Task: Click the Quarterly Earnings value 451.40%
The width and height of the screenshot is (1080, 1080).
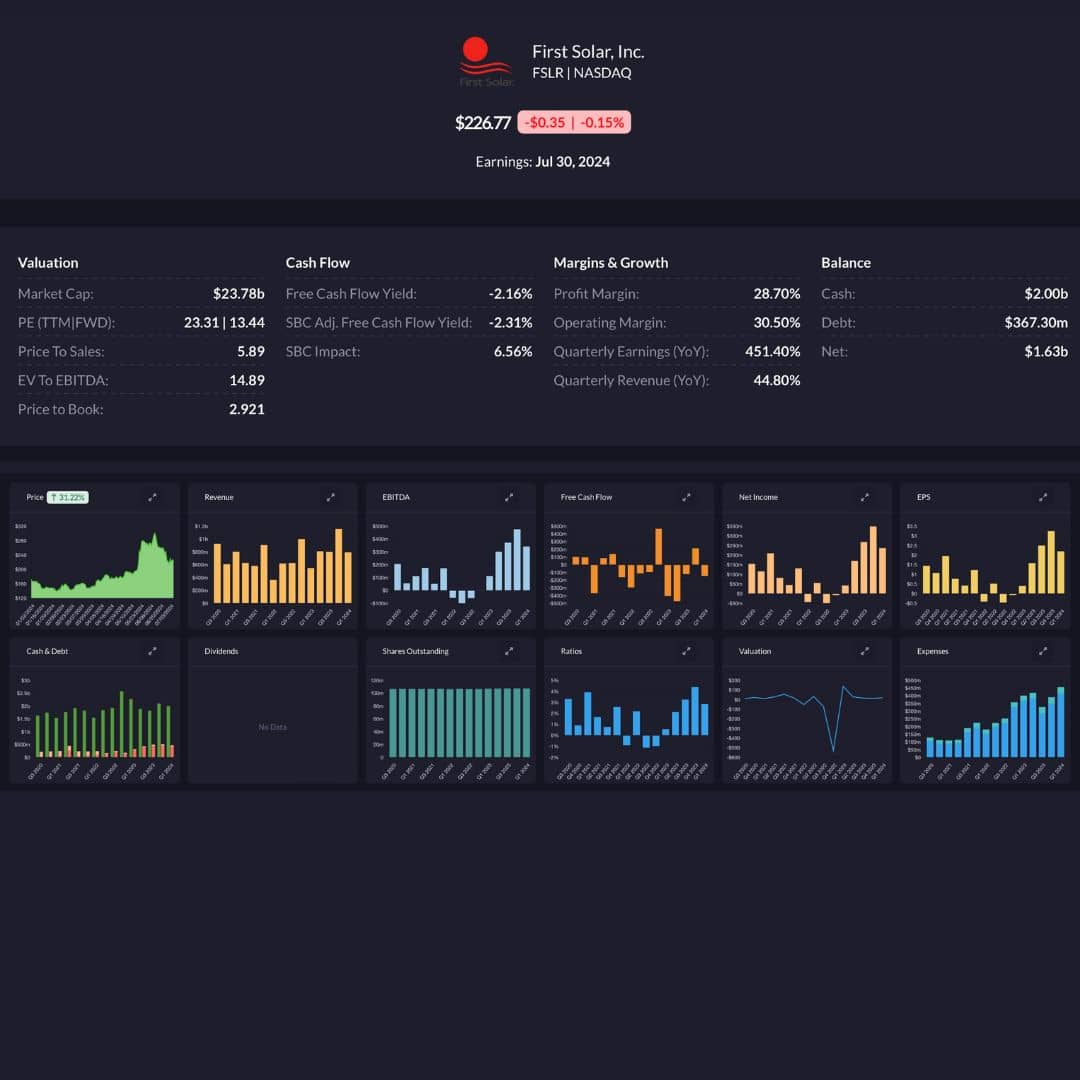Action: pos(773,351)
